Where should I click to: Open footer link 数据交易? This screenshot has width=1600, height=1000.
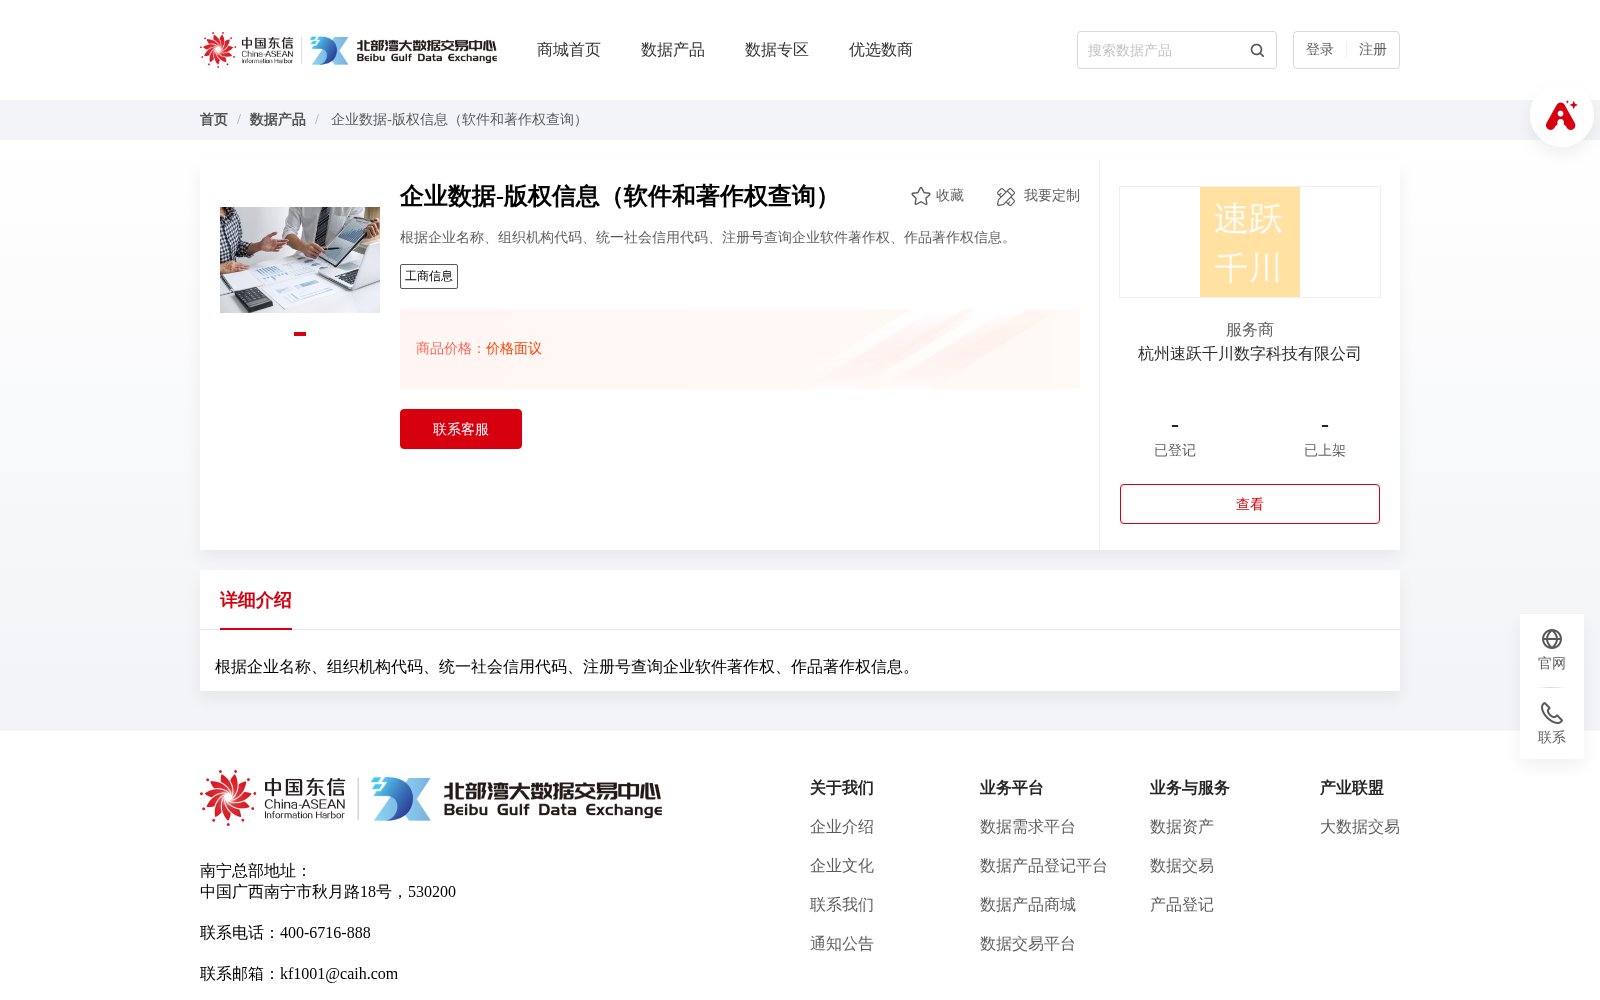point(1182,866)
